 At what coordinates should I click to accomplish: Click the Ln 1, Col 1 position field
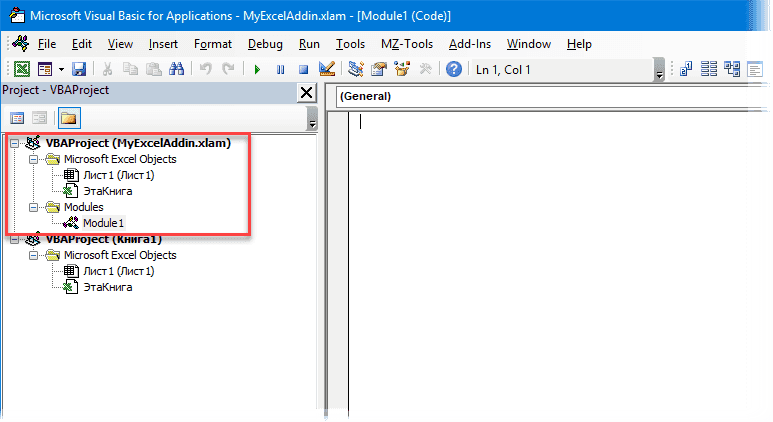pyautogui.click(x=562, y=70)
